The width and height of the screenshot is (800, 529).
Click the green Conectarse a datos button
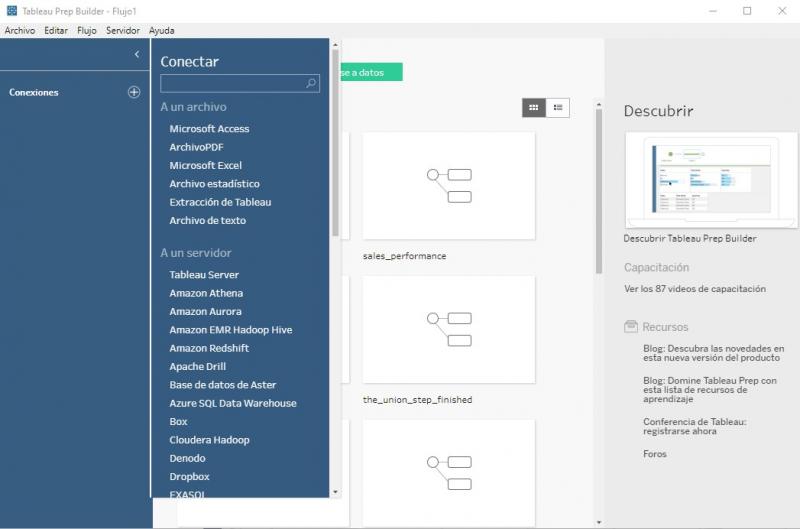[x=369, y=72]
